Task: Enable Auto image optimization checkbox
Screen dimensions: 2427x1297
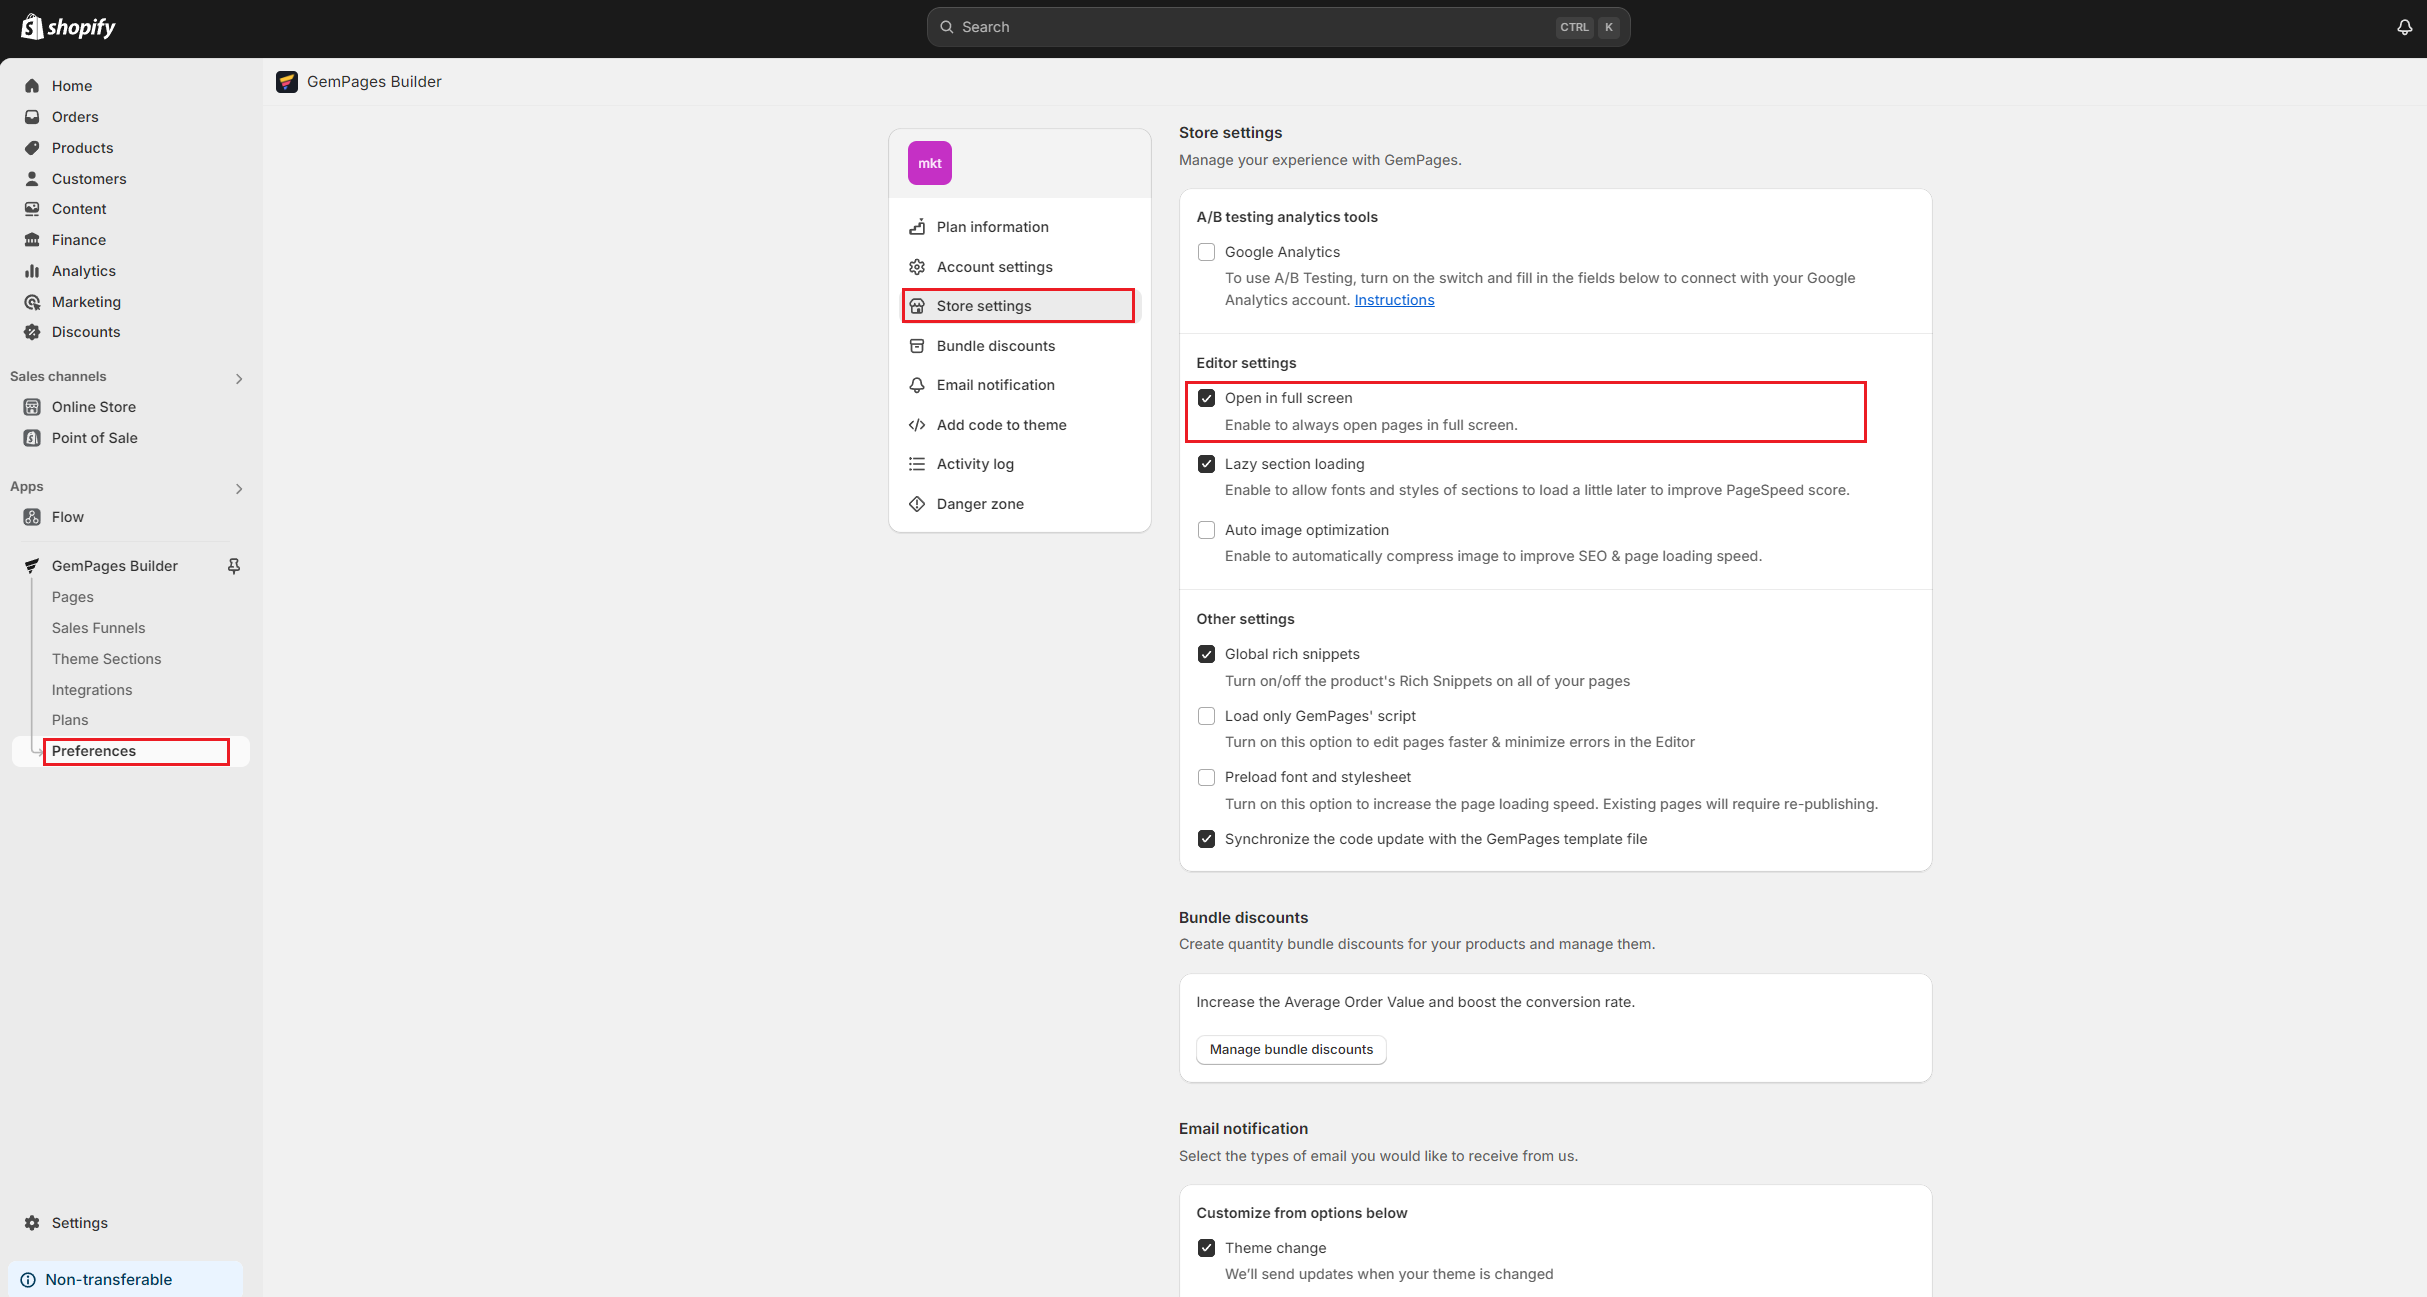Action: [1206, 530]
